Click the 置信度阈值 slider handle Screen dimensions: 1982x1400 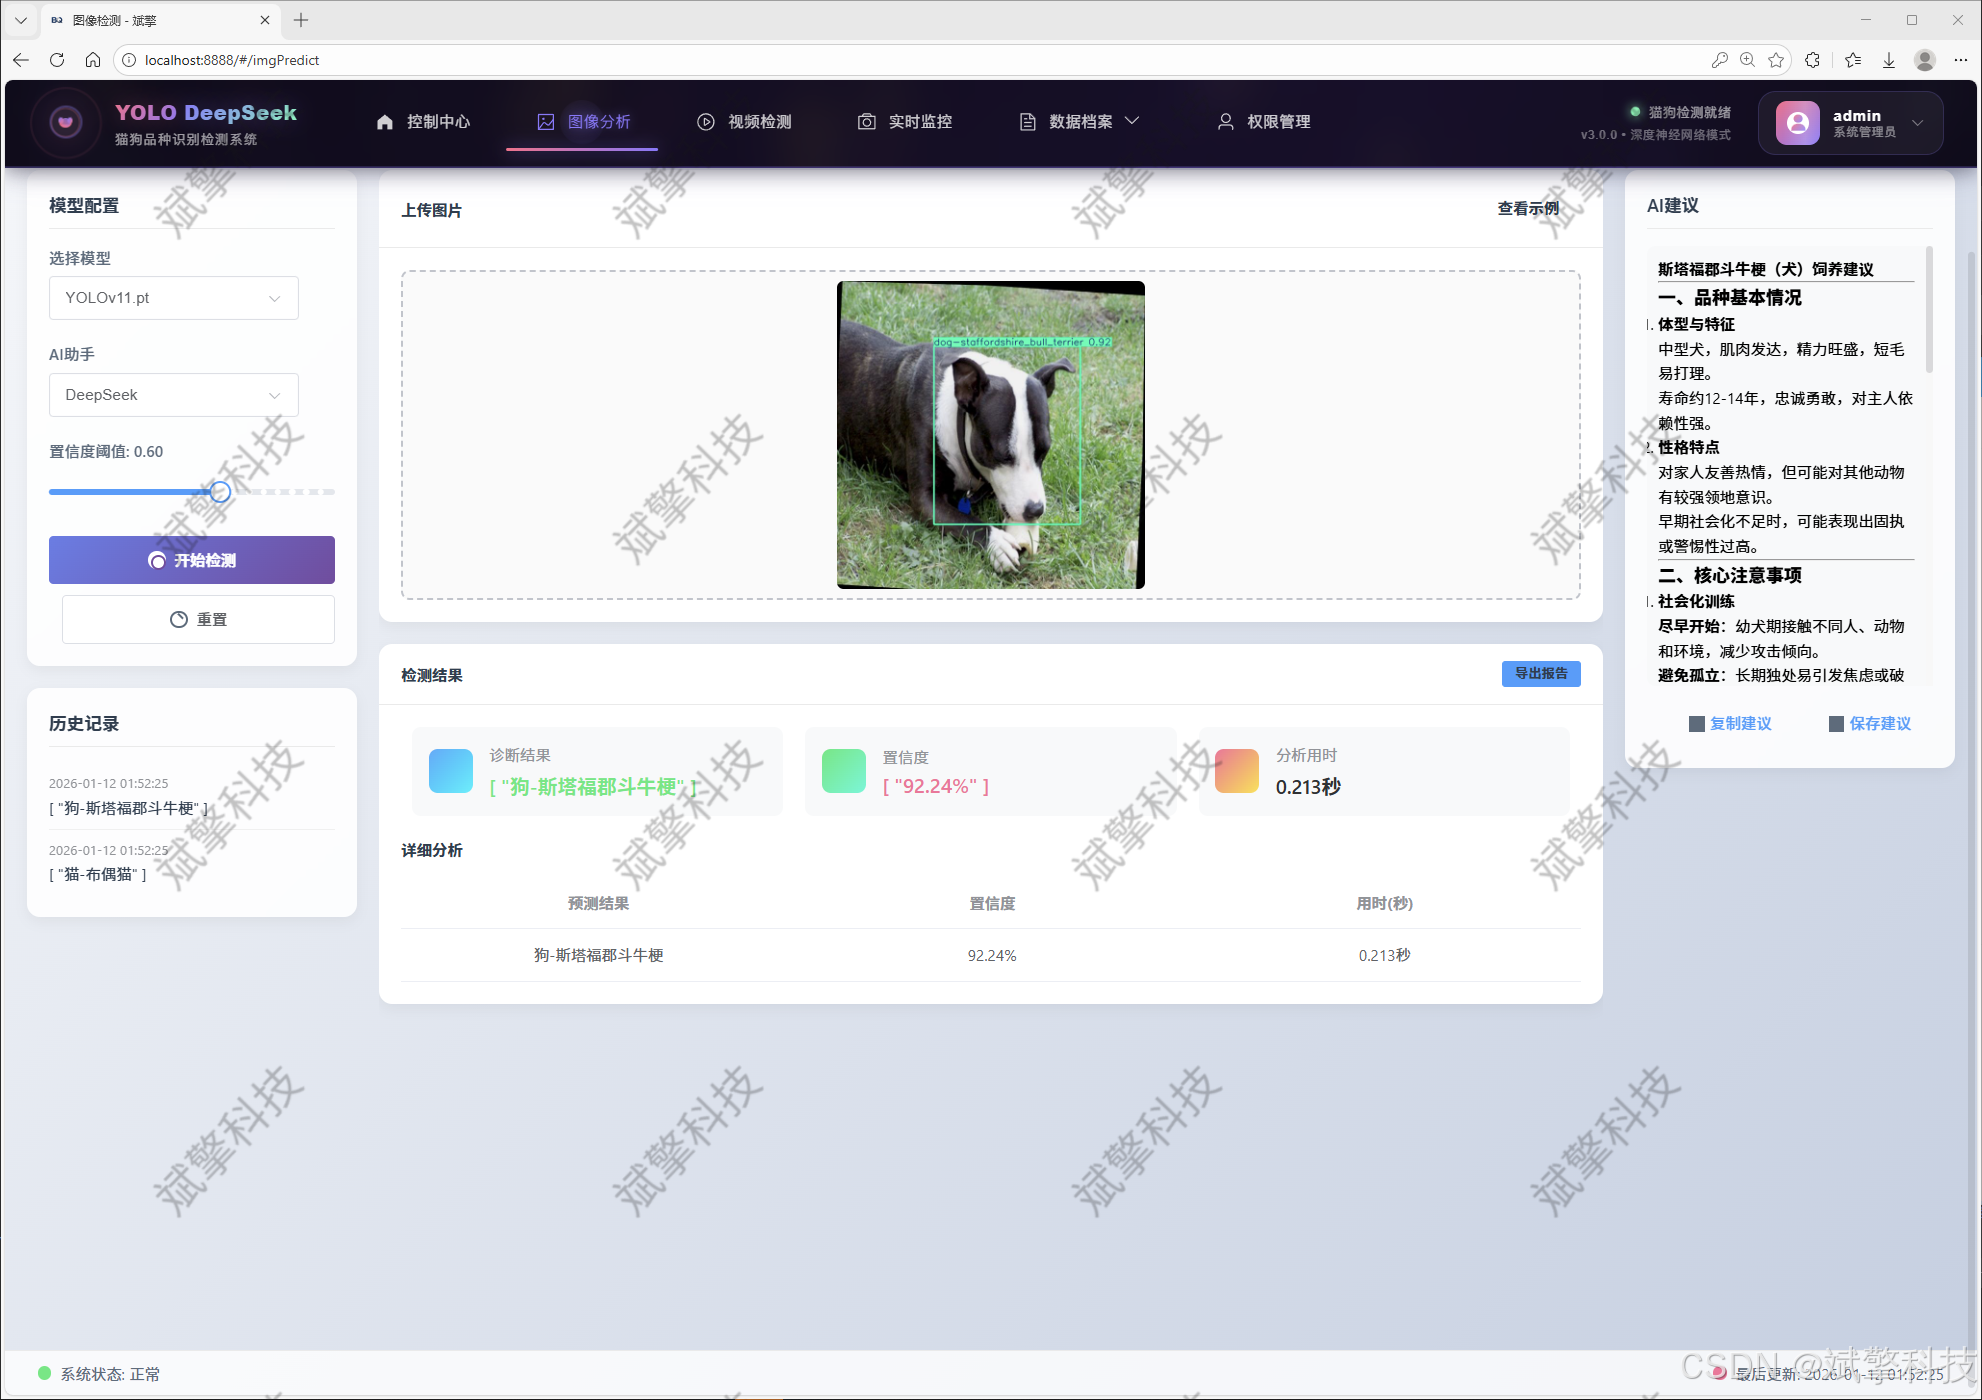pos(220,492)
